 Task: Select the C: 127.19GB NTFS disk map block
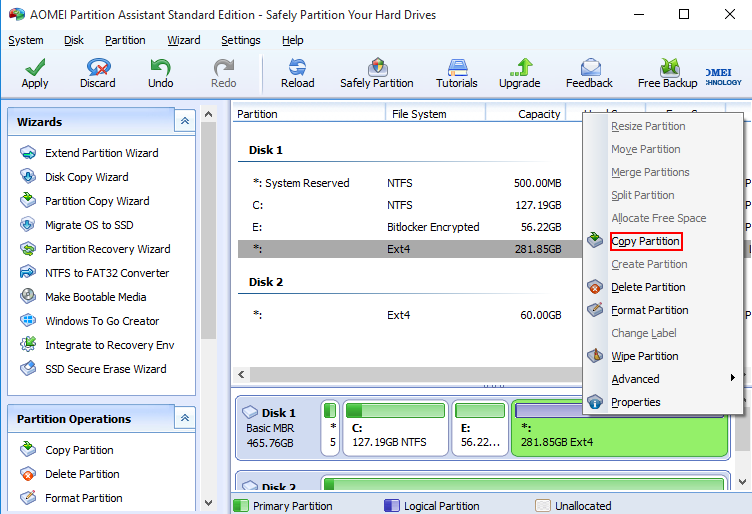click(x=396, y=428)
